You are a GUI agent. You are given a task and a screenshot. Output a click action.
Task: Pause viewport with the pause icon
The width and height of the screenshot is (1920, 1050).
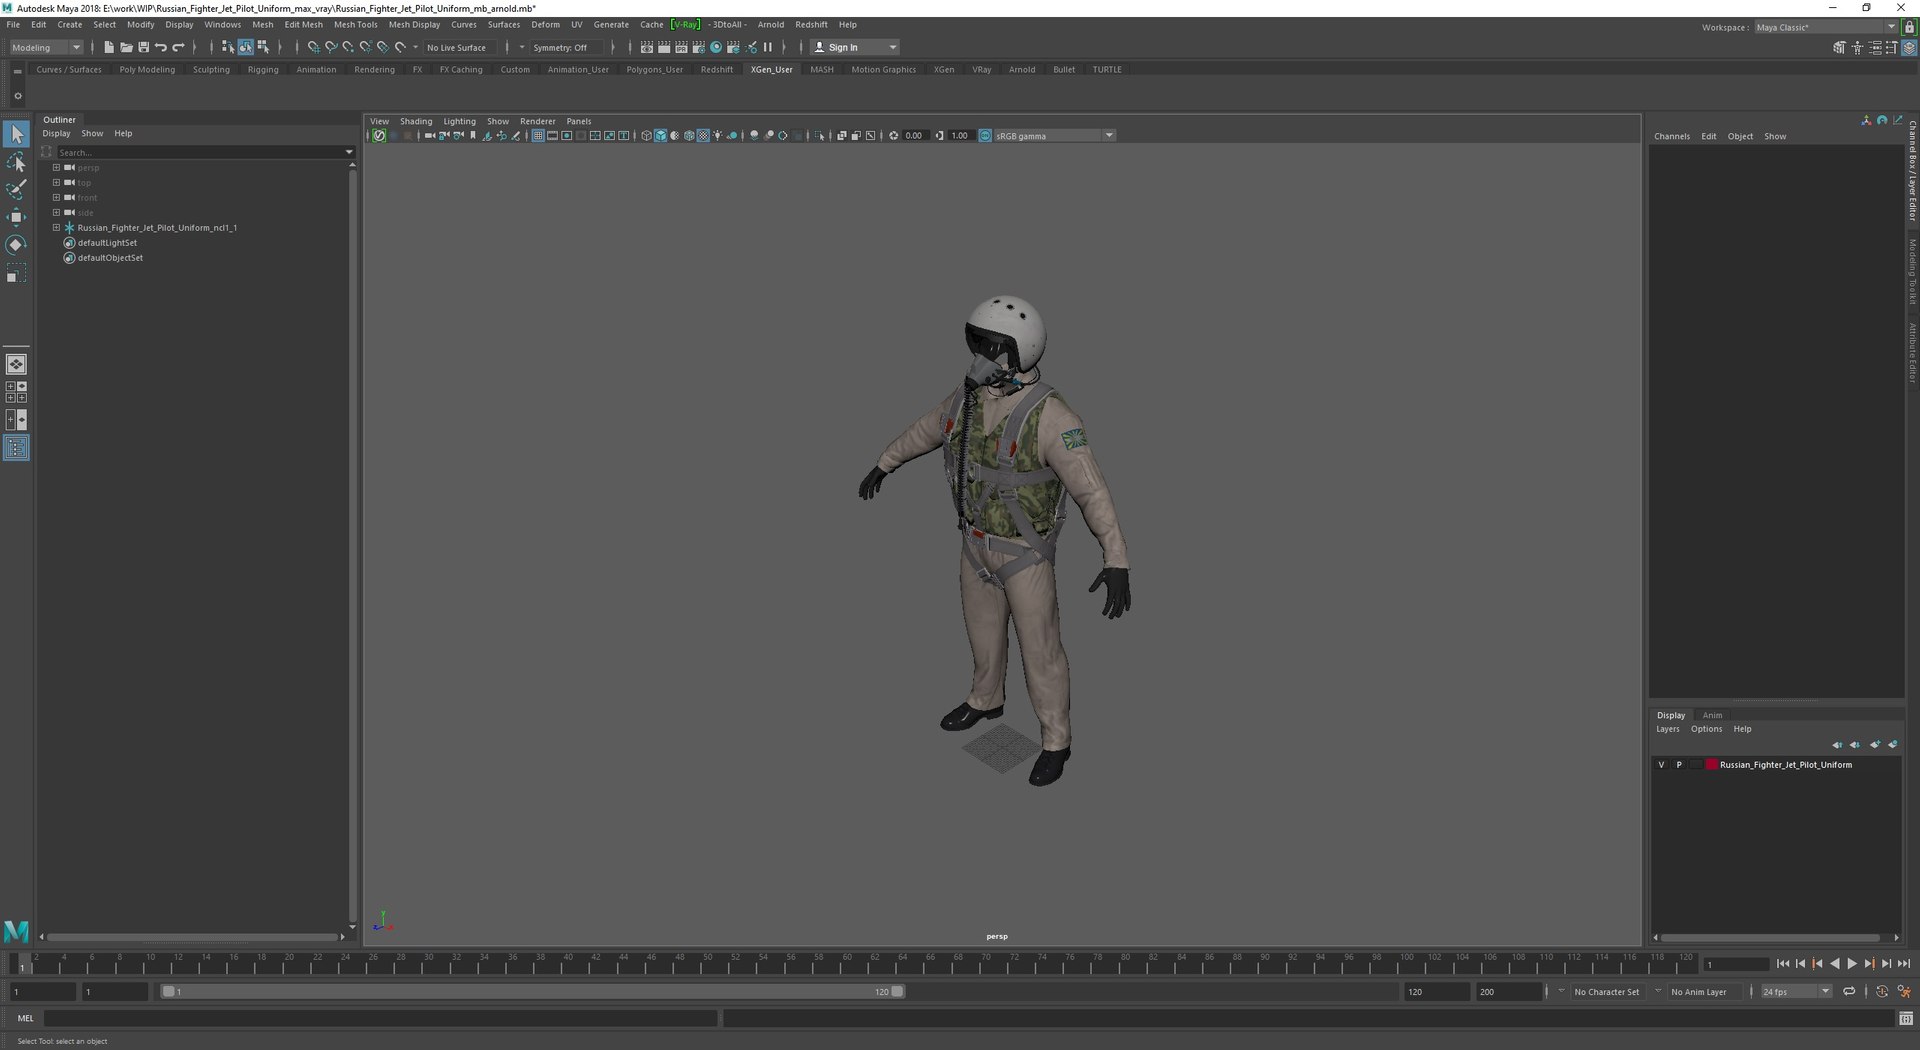[768, 47]
